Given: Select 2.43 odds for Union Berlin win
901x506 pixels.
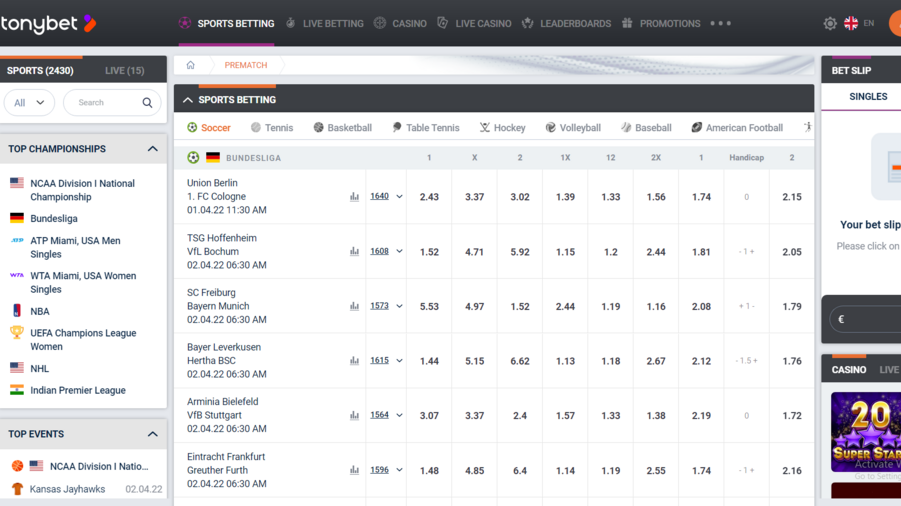Looking at the screenshot, I should pos(429,197).
